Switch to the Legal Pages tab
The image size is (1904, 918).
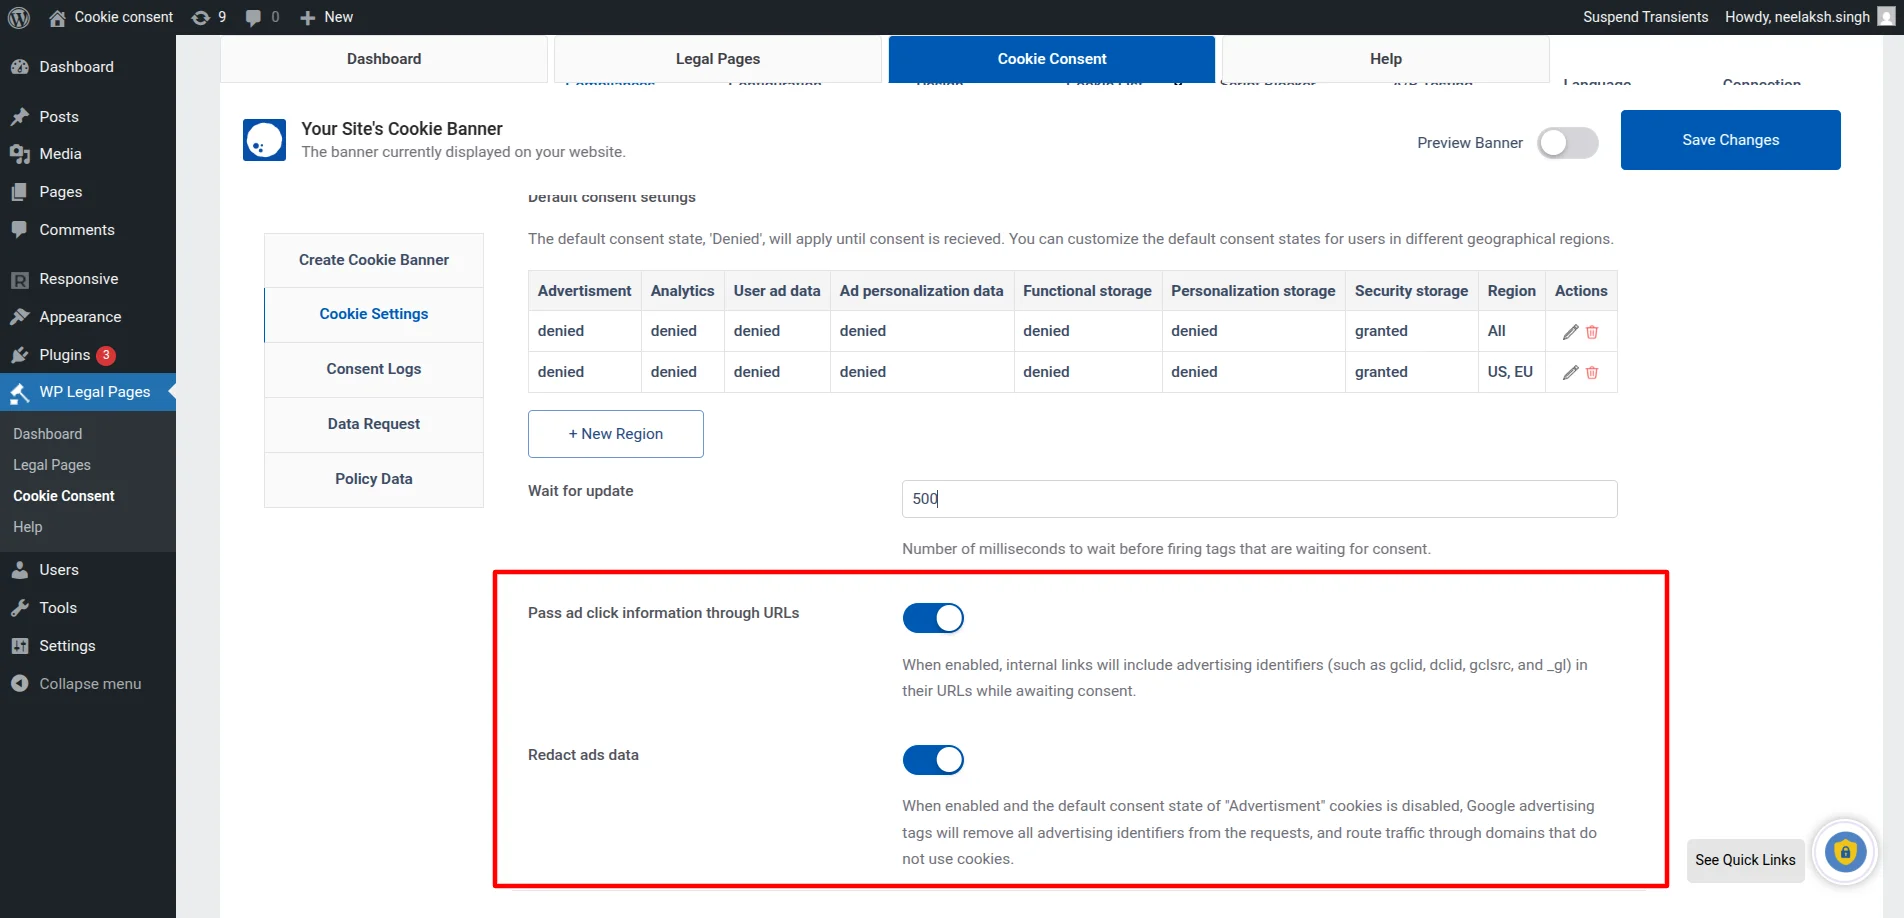click(x=718, y=59)
